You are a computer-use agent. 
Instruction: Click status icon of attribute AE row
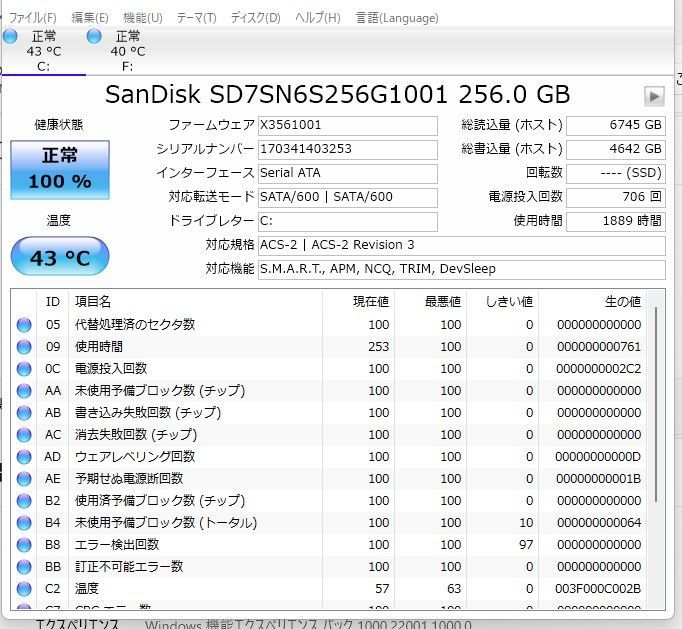pyautogui.click(x=24, y=479)
